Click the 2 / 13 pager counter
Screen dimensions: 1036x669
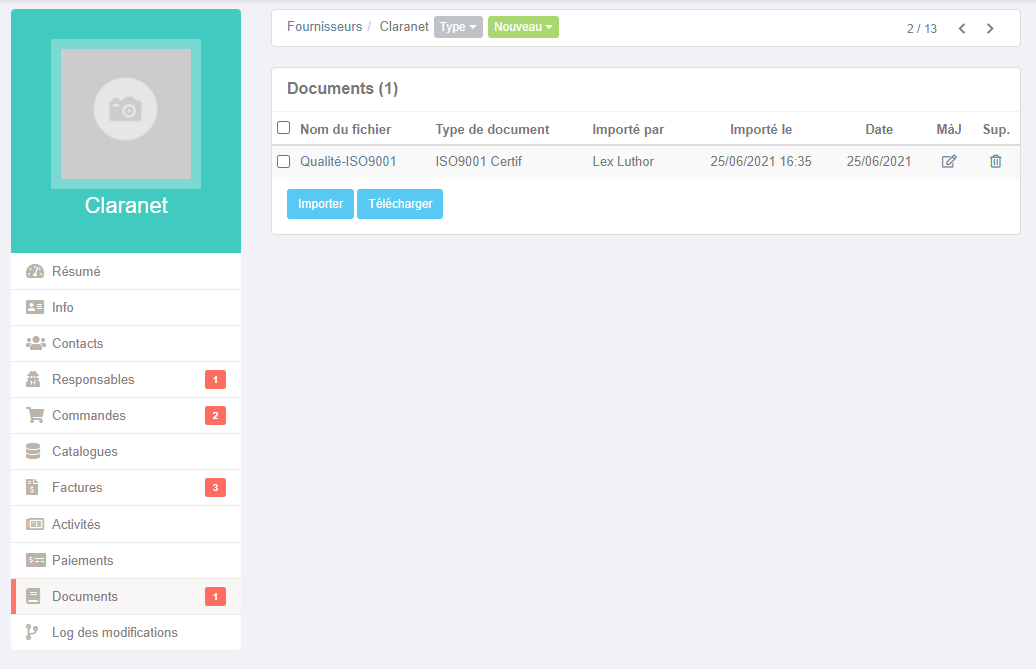tap(922, 28)
